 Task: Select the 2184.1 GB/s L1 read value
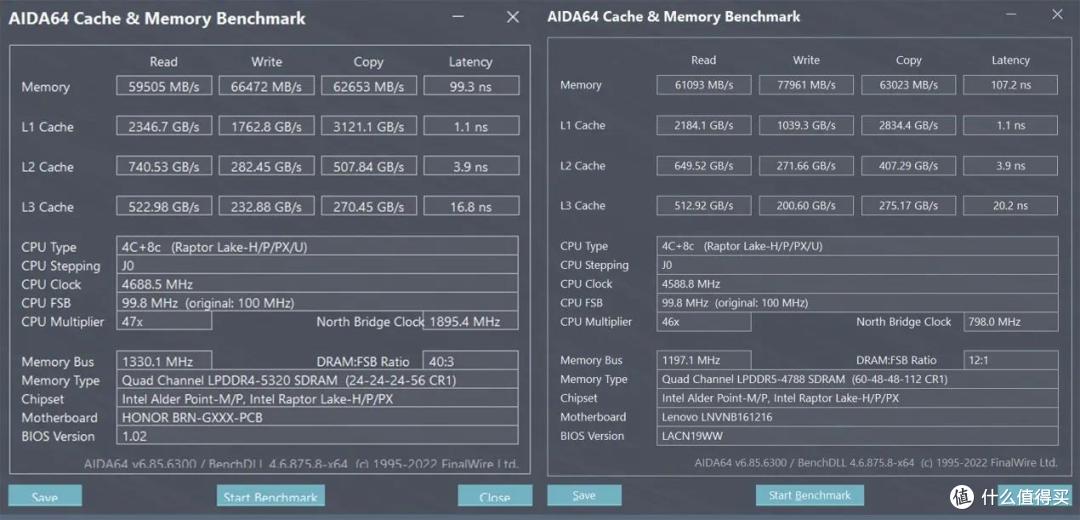tap(703, 125)
